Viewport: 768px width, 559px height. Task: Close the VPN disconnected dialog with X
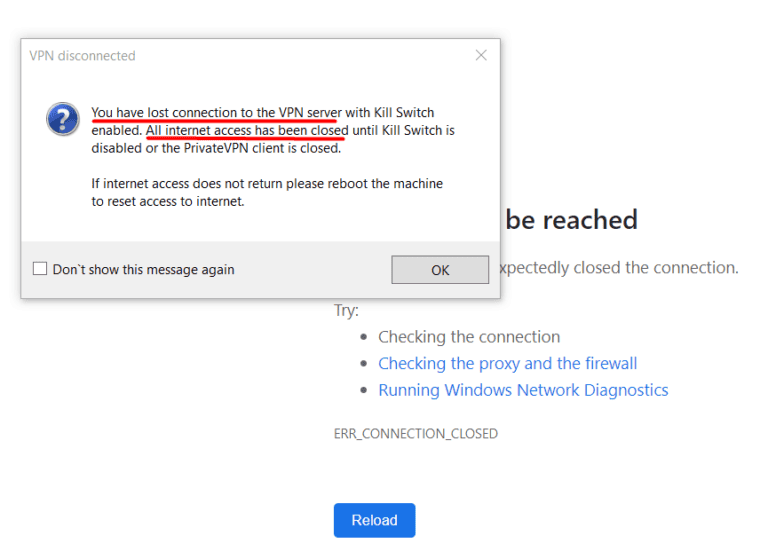(481, 56)
